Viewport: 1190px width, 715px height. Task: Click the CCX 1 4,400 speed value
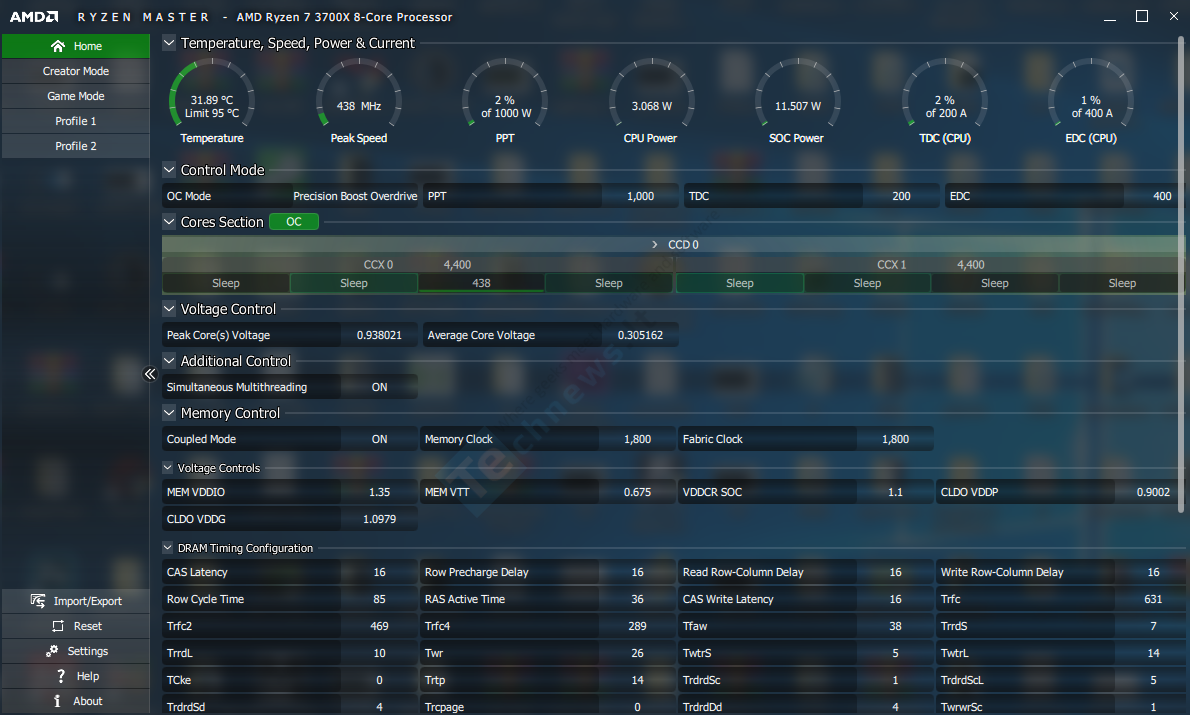[x=971, y=265]
